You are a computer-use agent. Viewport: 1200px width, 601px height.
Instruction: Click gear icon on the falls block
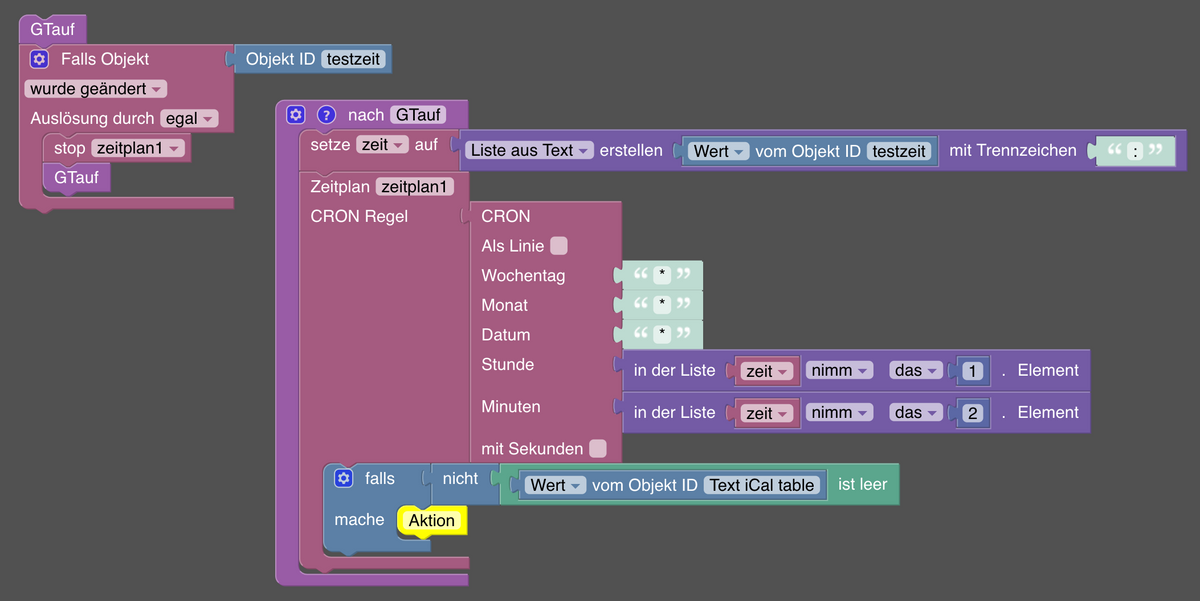[343, 479]
